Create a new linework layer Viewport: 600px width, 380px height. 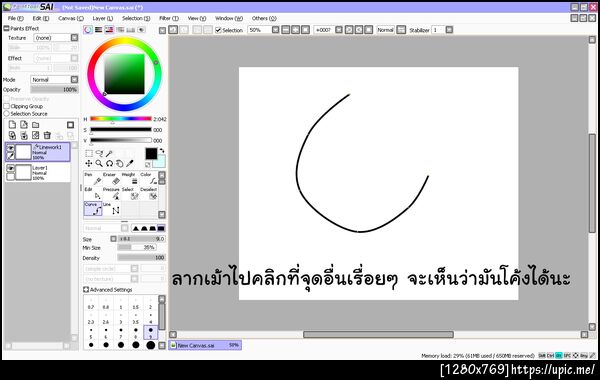coord(24,125)
